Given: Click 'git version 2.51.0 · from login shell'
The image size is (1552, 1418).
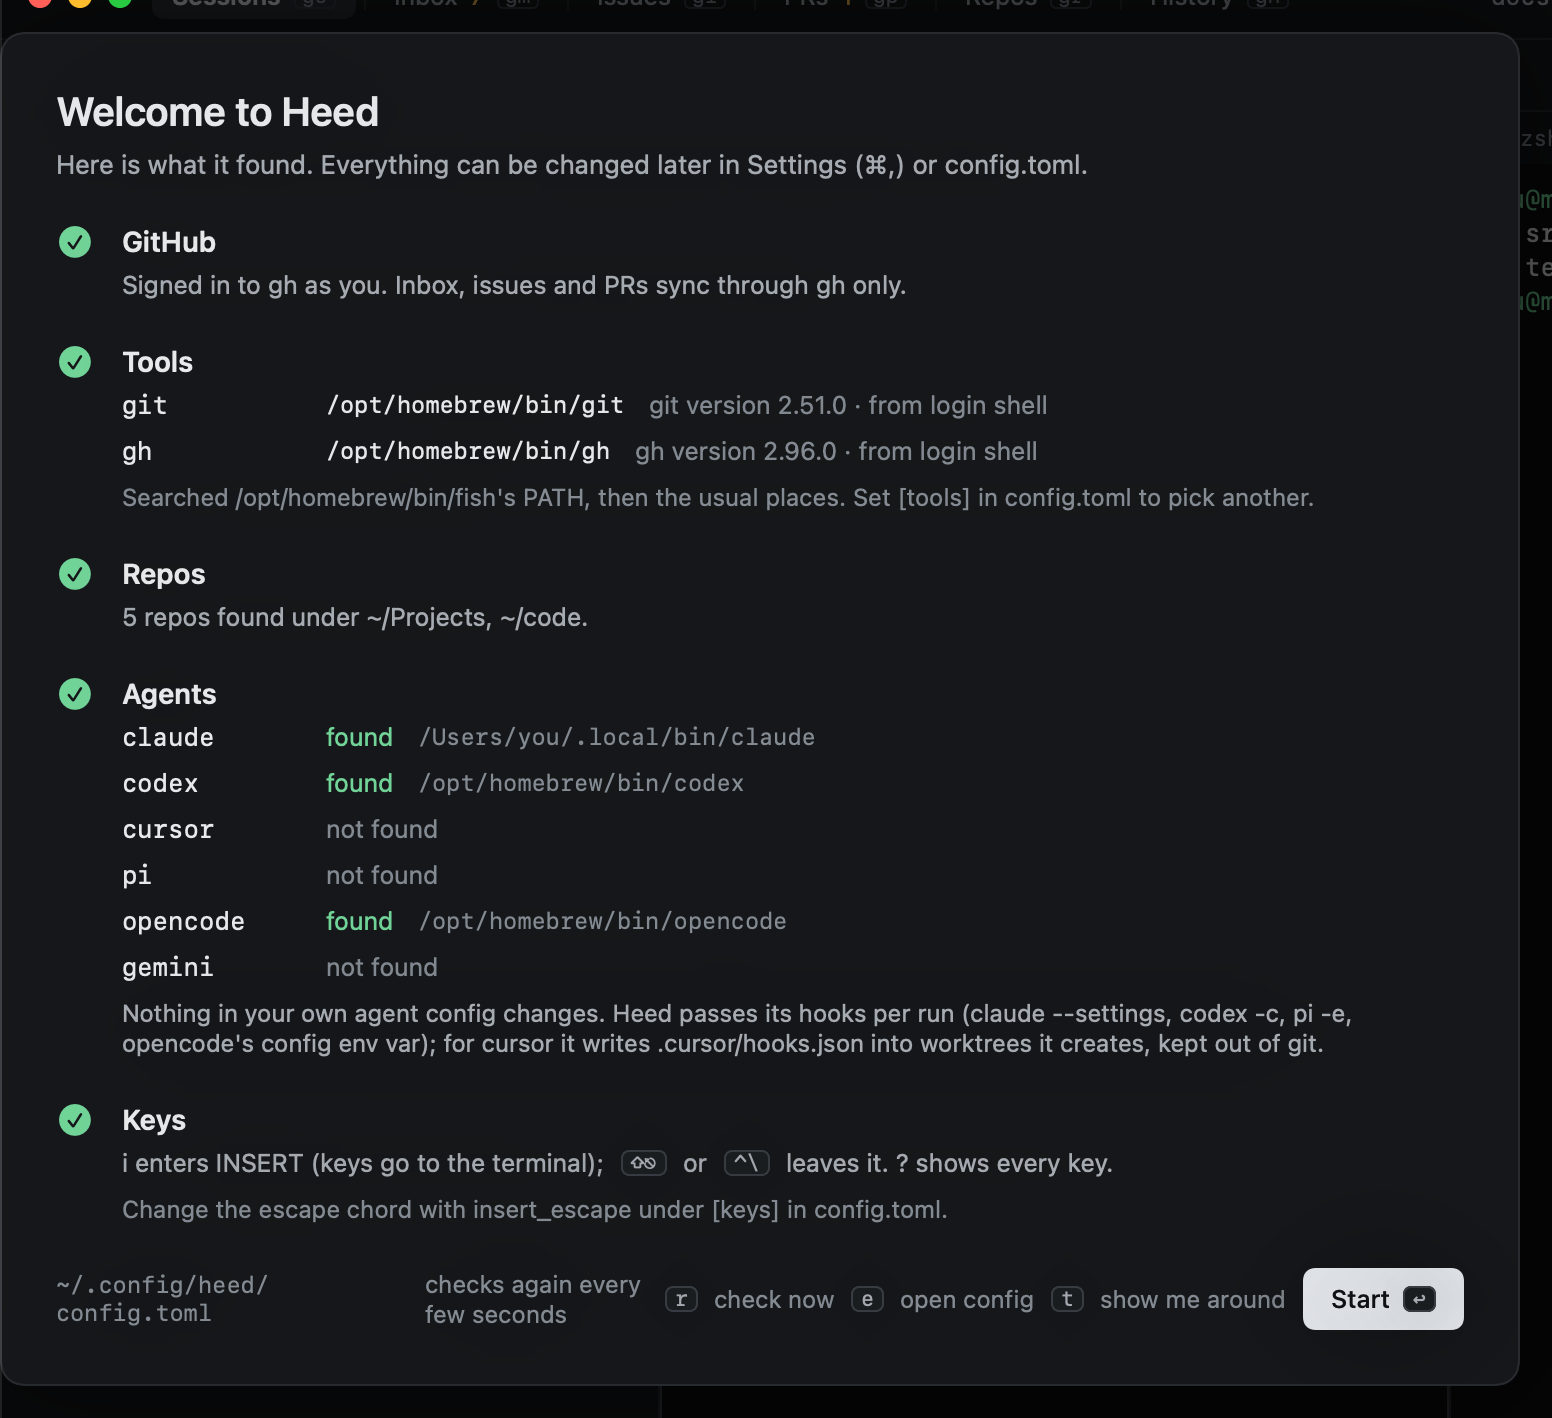Looking at the screenshot, I should click(x=848, y=405).
